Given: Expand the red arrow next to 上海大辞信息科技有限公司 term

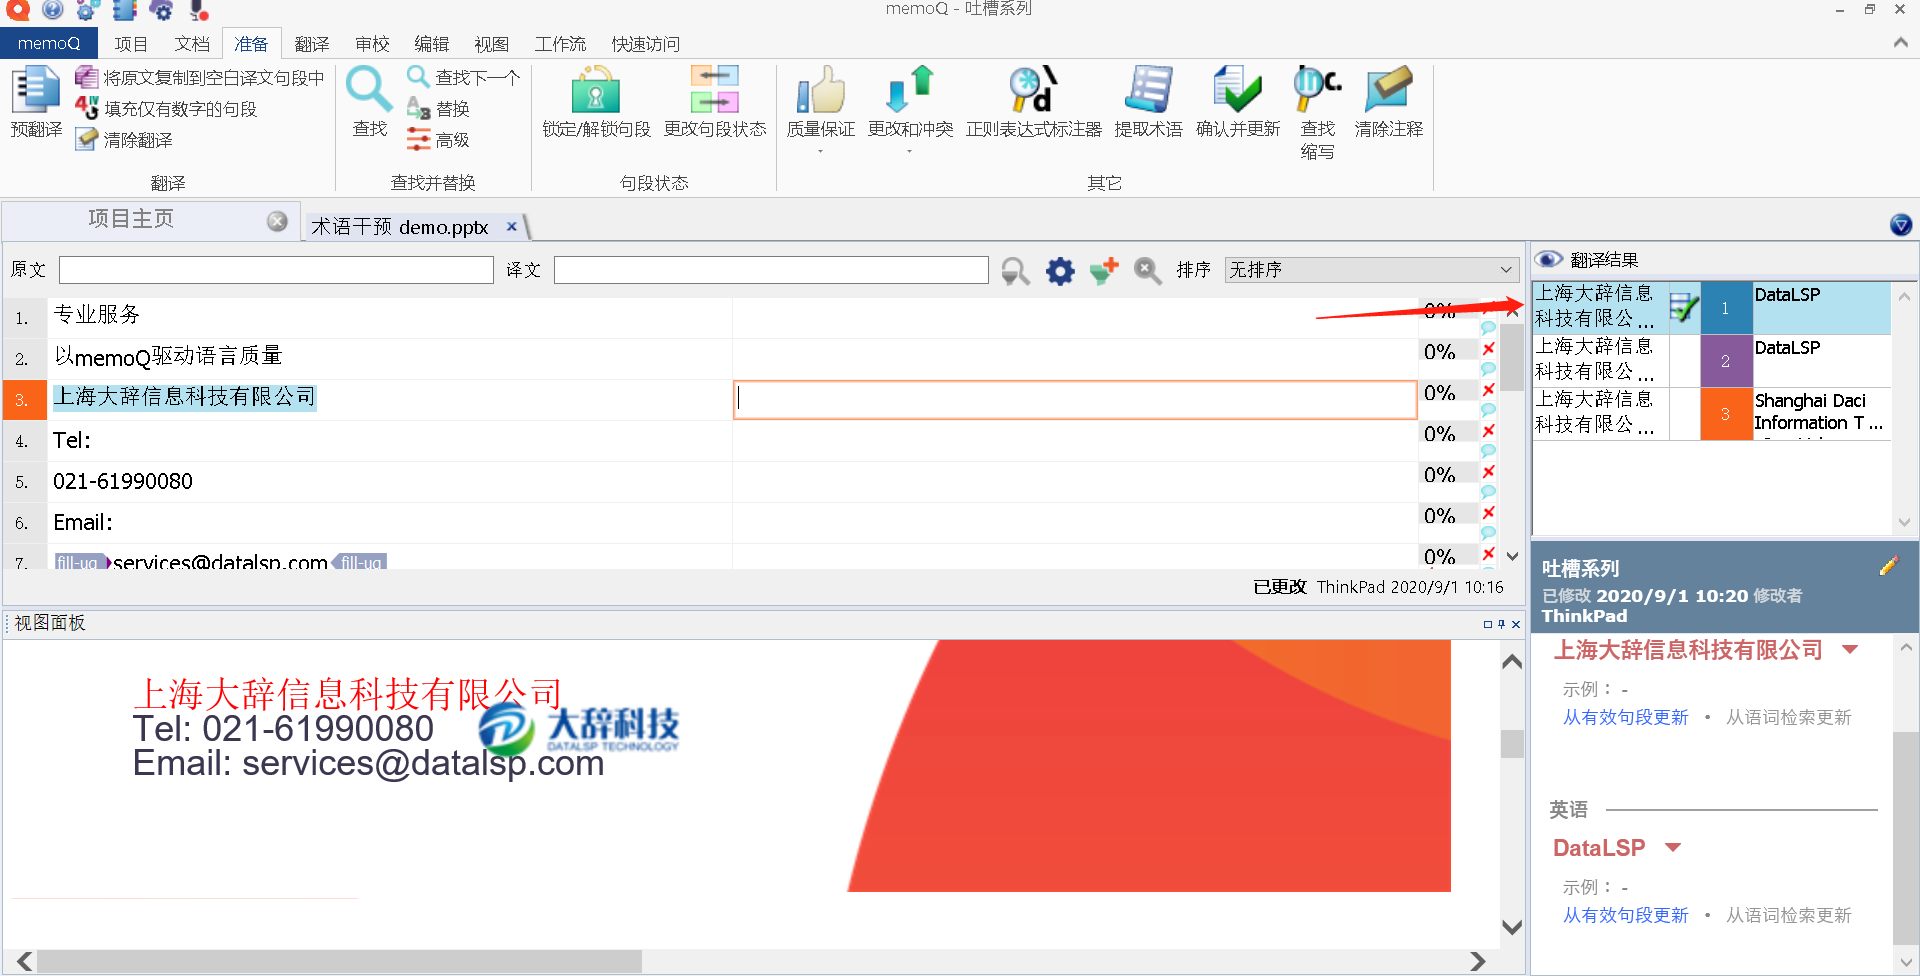Looking at the screenshot, I should point(1850,650).
